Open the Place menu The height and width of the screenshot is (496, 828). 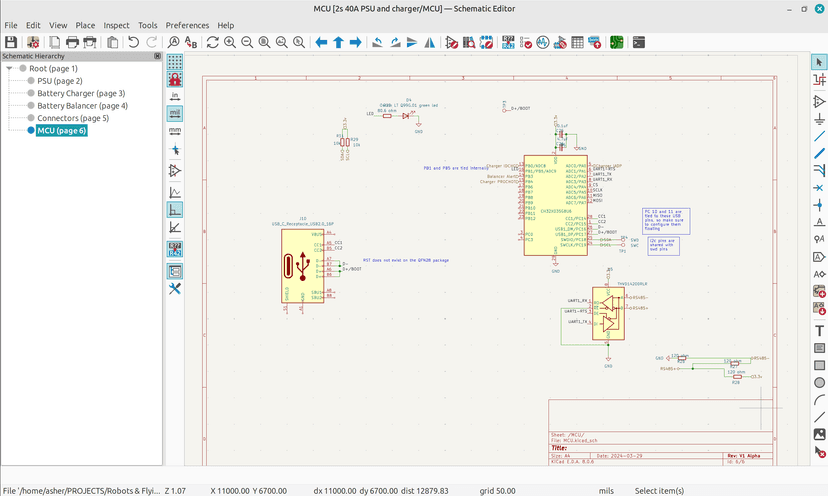[x=86, y=25]
